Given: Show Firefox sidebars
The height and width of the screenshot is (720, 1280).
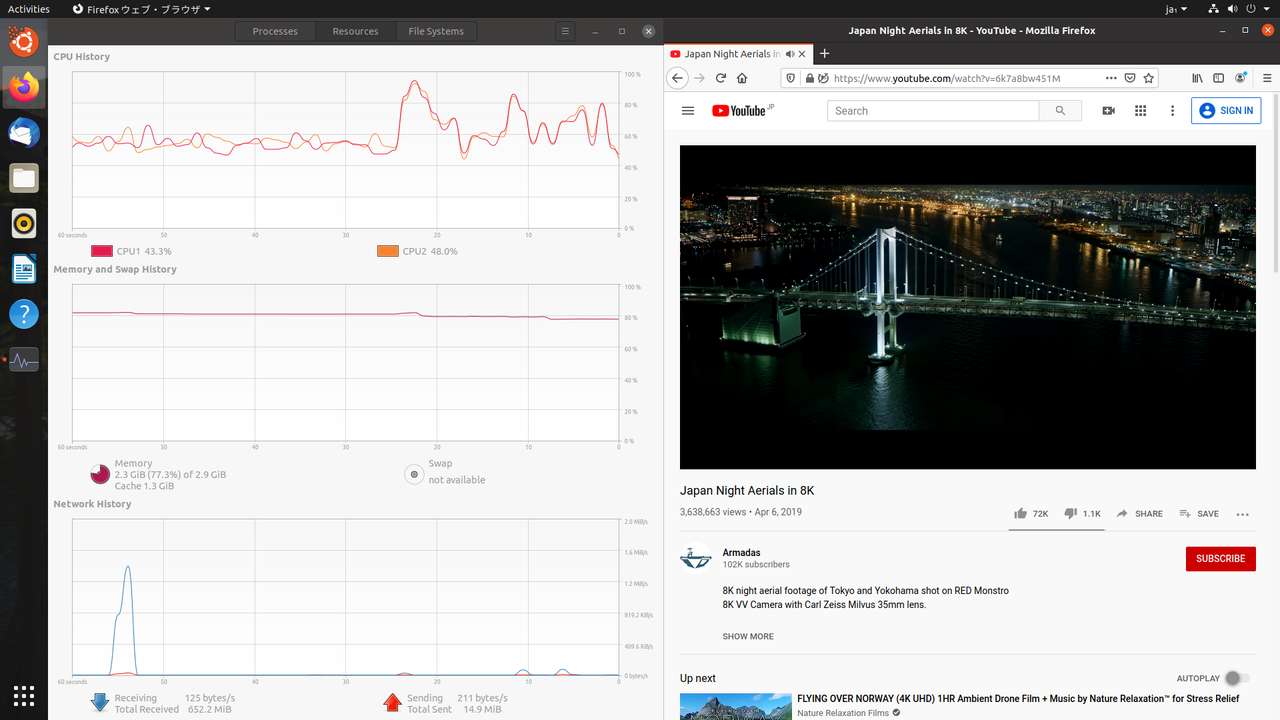Looking at the screenshot, I should (x=1218, y=78).
